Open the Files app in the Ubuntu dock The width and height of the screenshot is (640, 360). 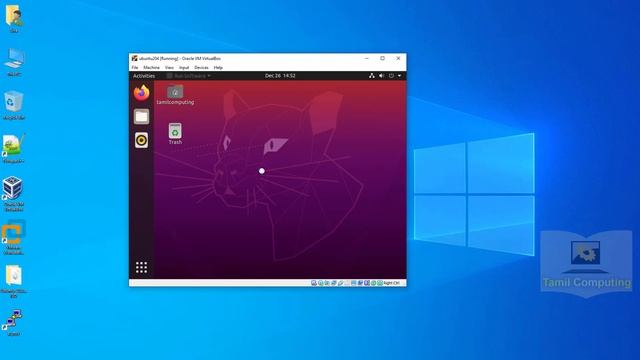click(142, 117)
